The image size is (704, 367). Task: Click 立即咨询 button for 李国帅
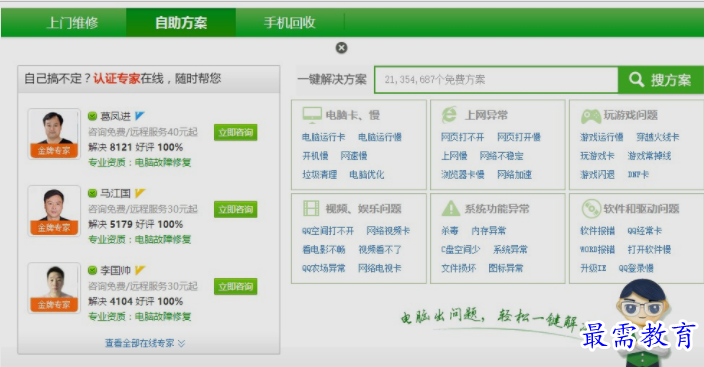click(235, 287)
